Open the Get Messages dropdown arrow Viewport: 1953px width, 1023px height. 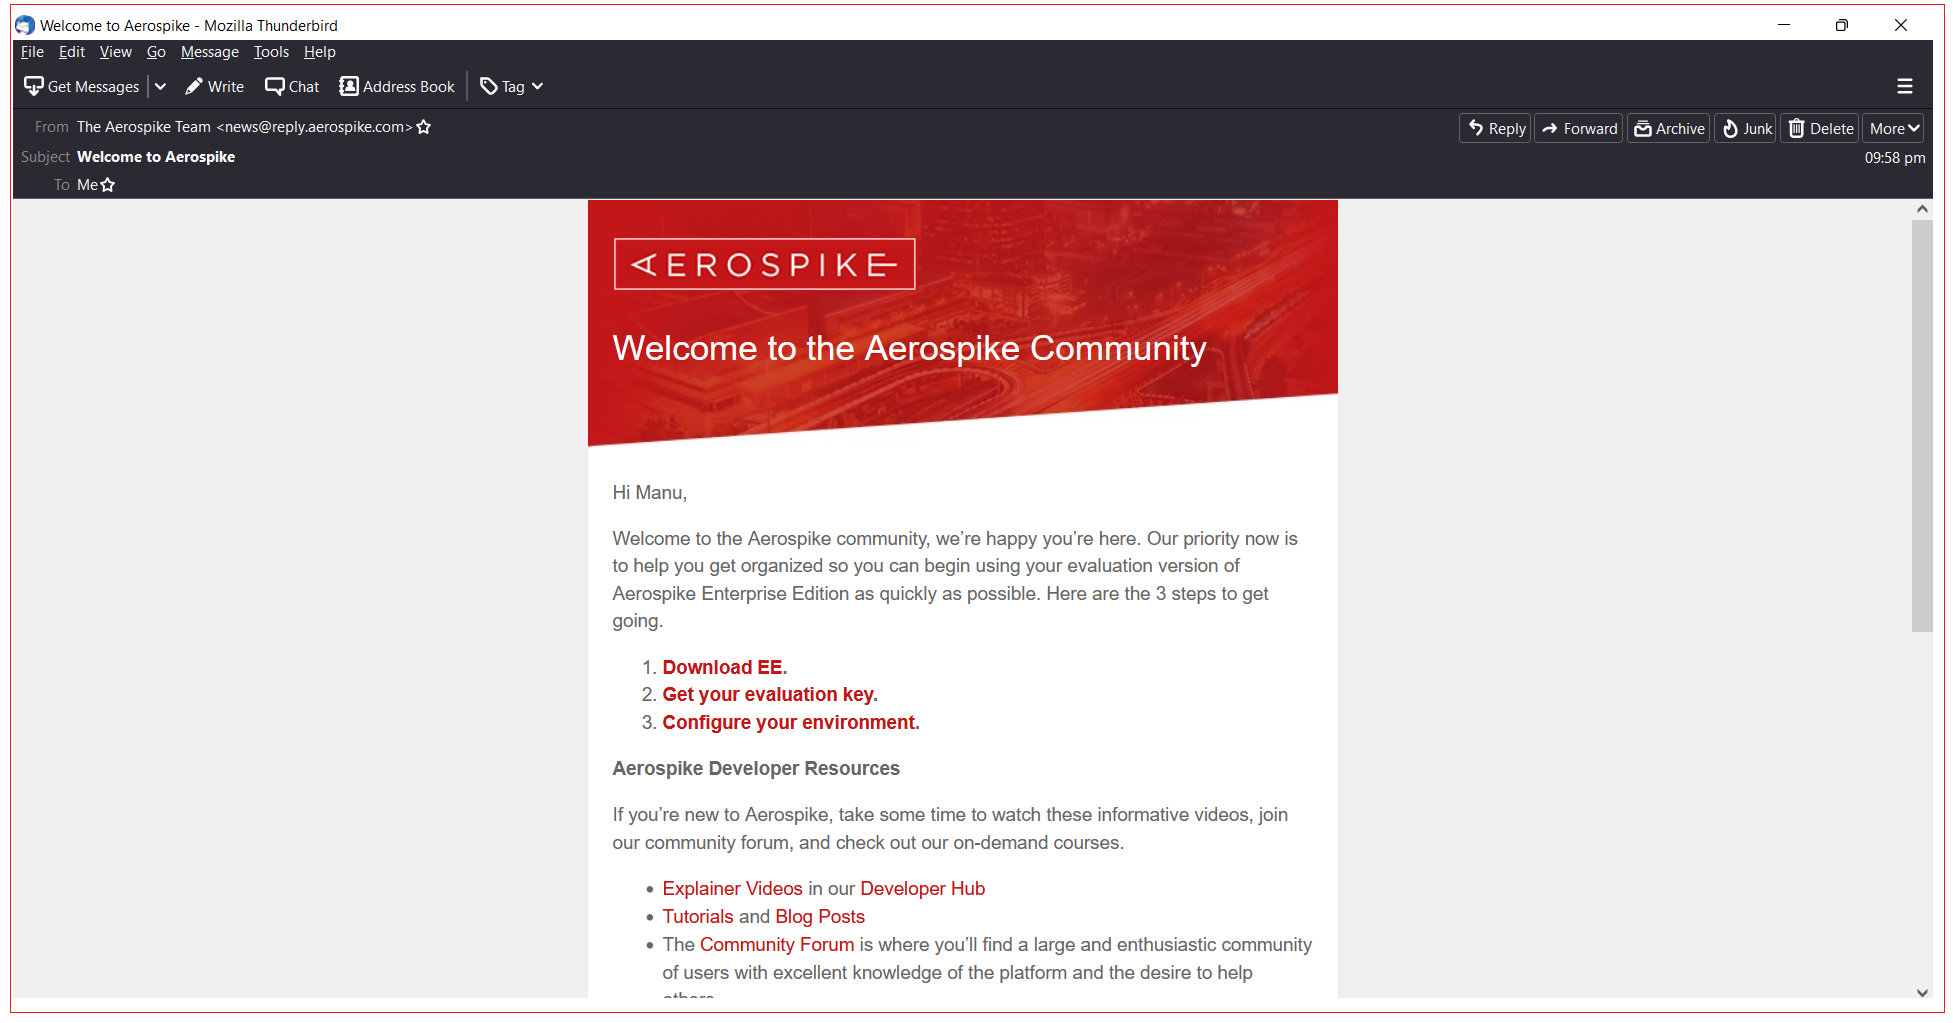click(160, 87)
